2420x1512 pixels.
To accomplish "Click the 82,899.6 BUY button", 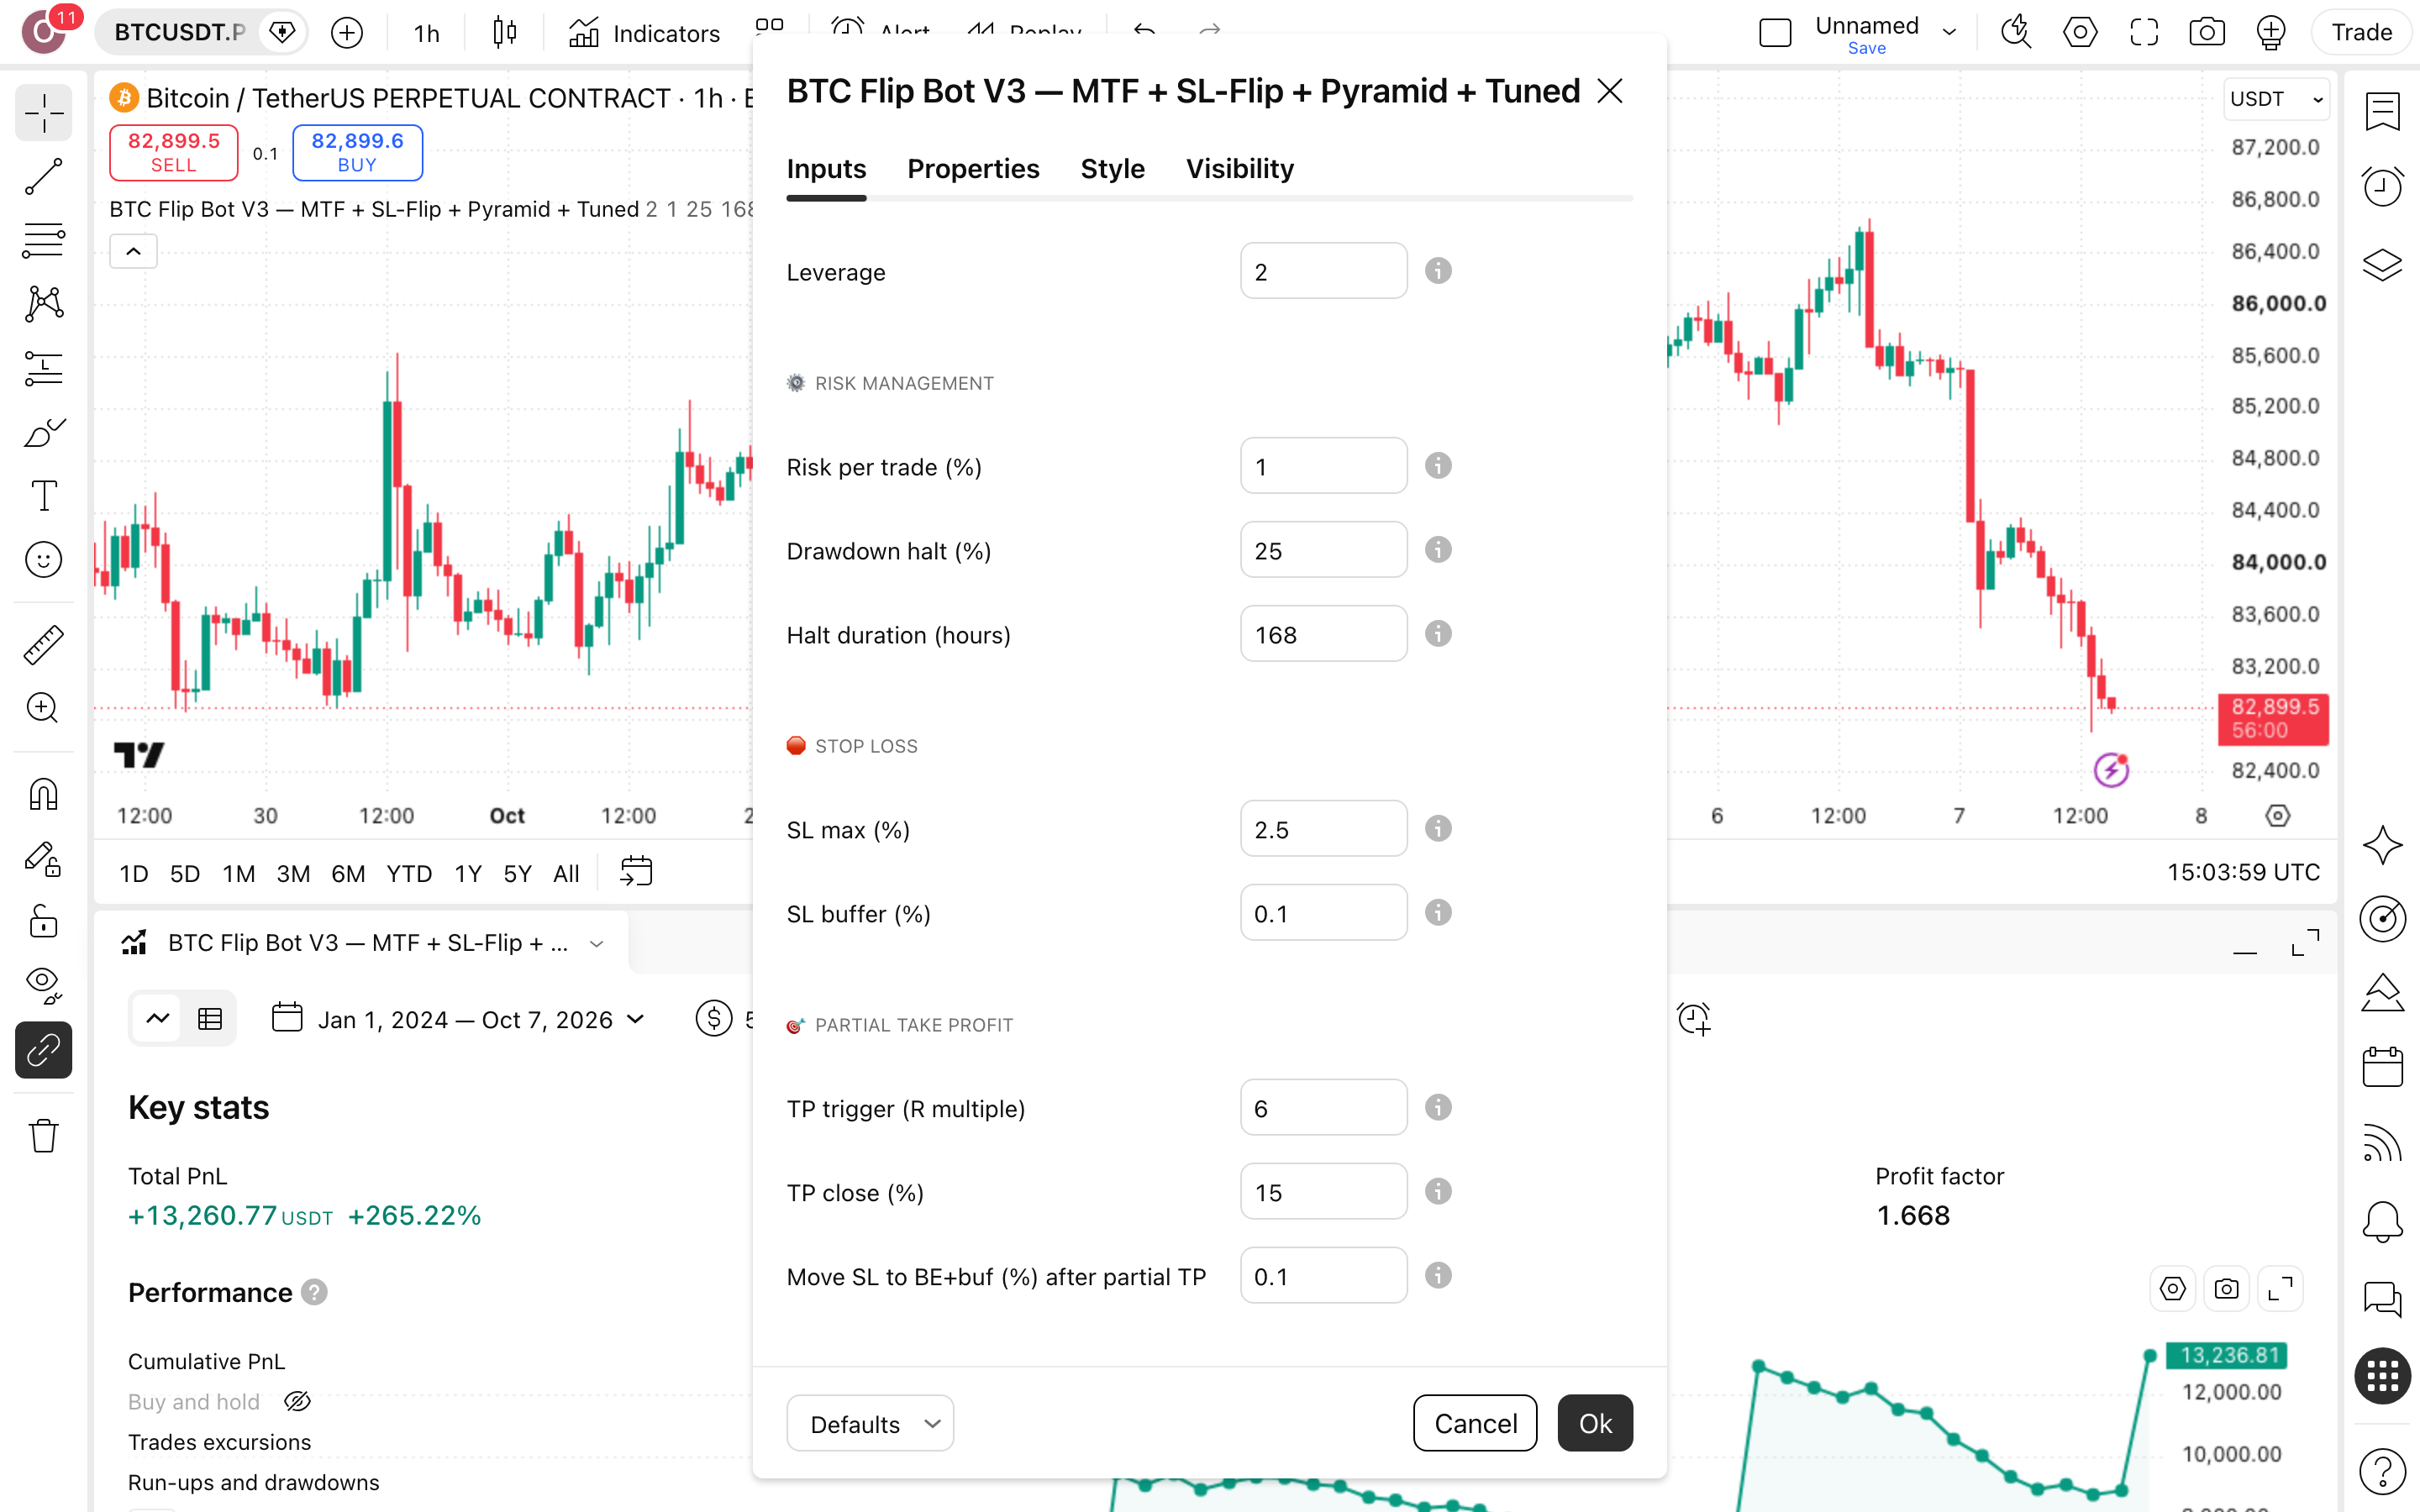I will [357, 152].
